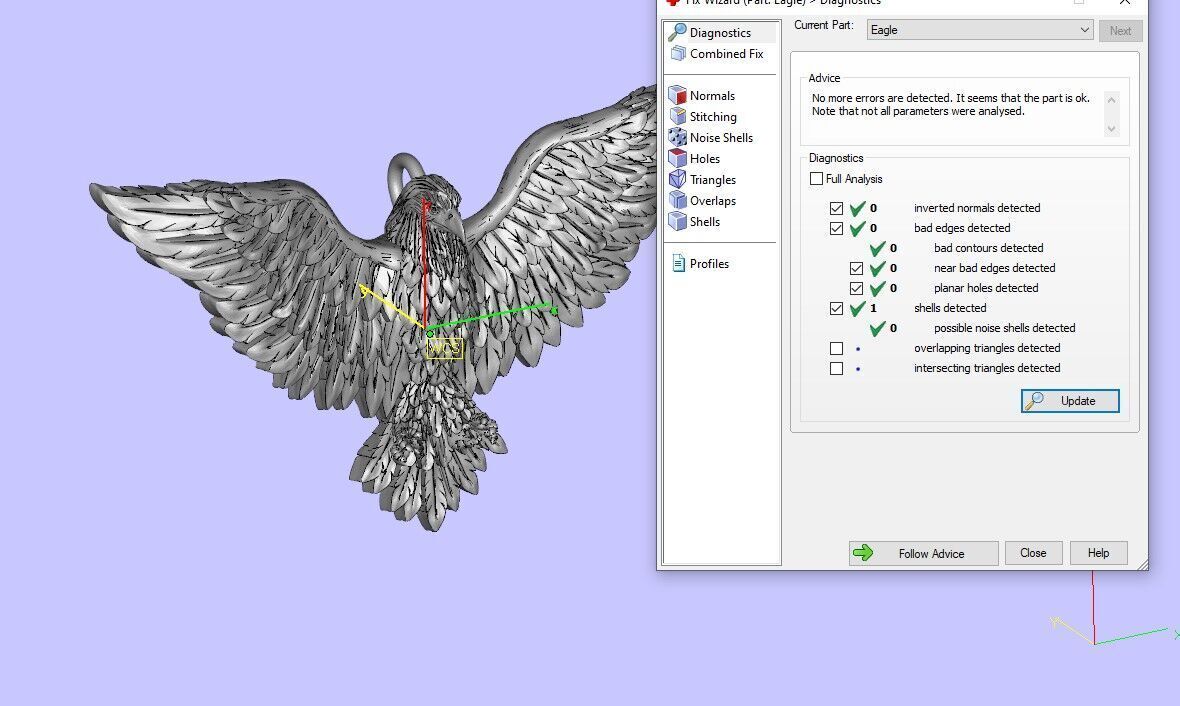Viewport: 1180px width, 706px height.
Task: Click the 'possible noise shells detected' label
Action: 1004,328
